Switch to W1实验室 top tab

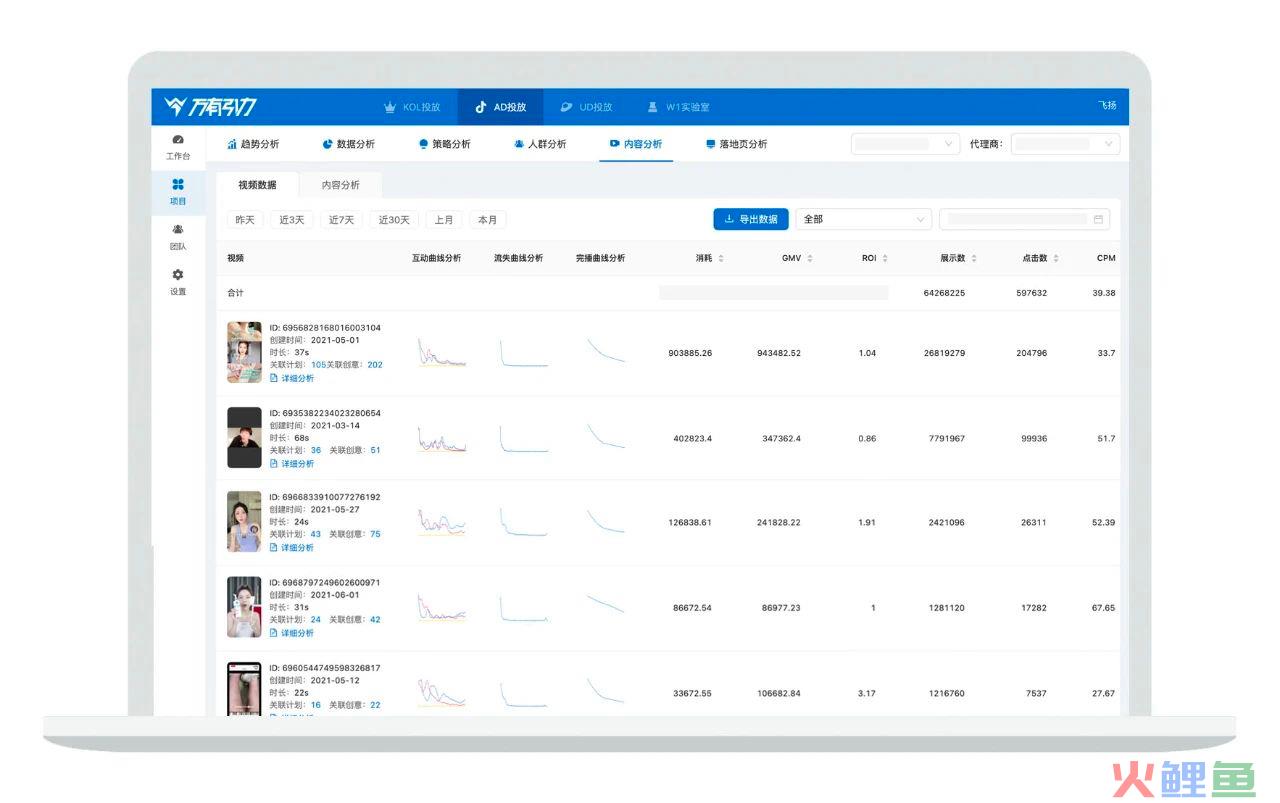(x=679, y=107)
